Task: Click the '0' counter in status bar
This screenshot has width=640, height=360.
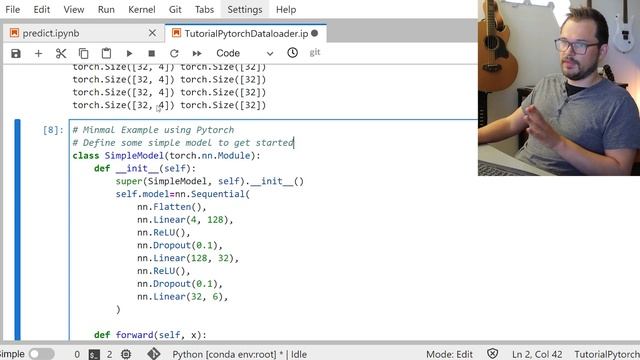Action: coord(77,354)
